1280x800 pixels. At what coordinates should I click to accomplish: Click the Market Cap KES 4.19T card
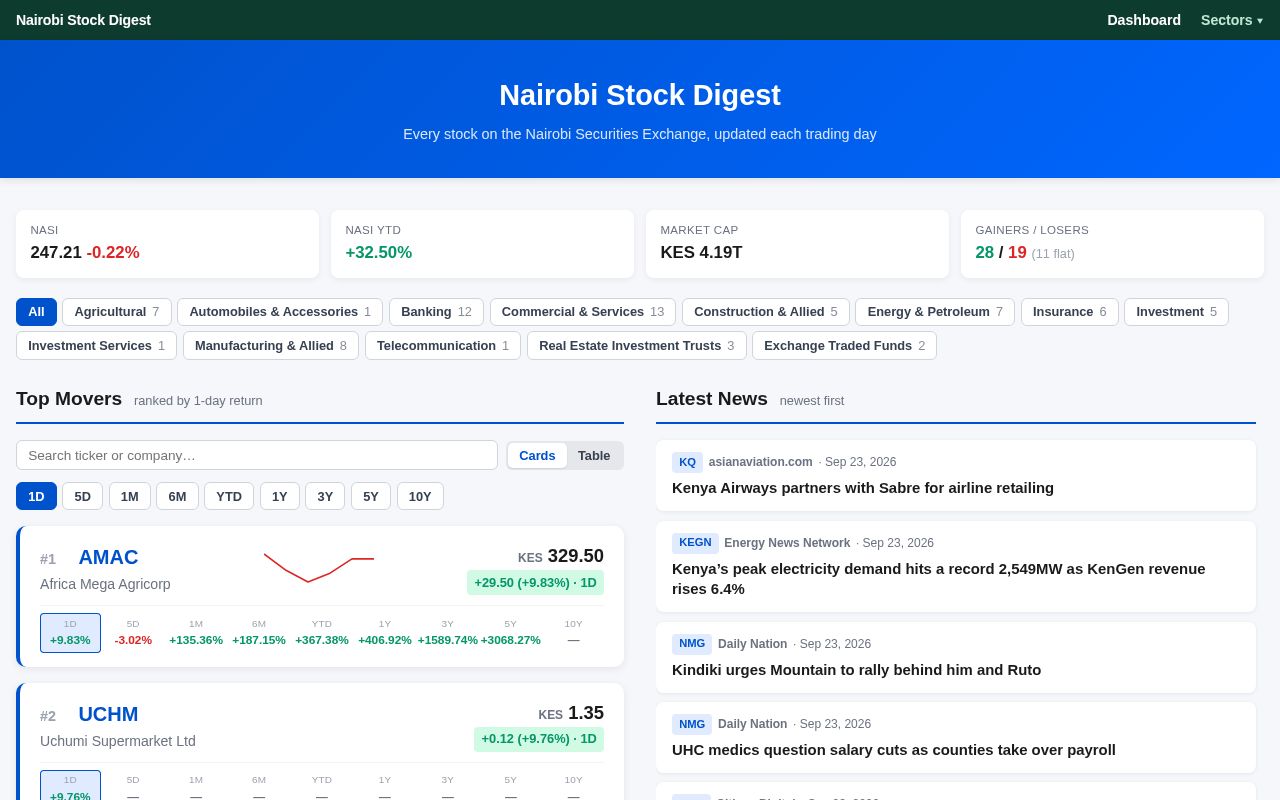click(x=797, y=244)
